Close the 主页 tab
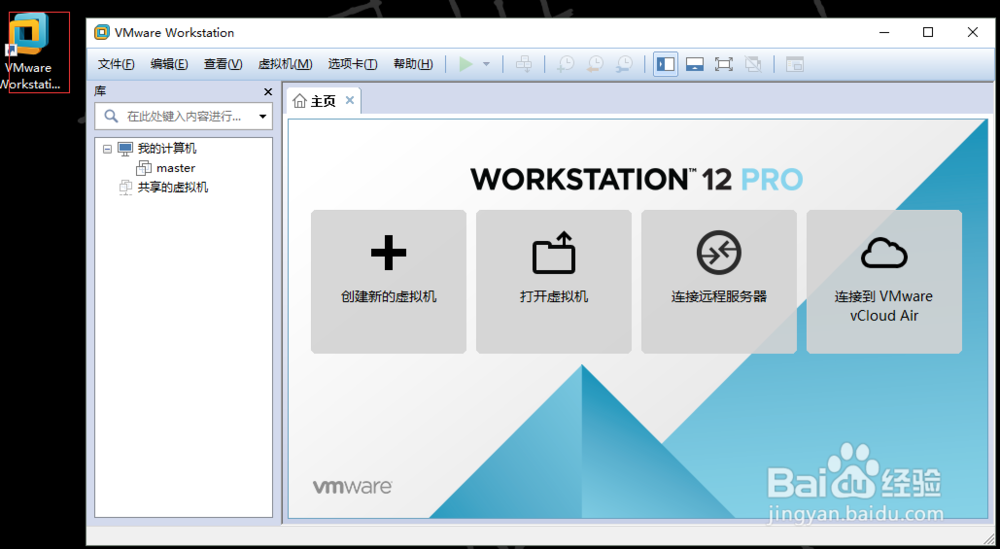Viewport: 1000px width, 549px height. (x=349, y=100)
